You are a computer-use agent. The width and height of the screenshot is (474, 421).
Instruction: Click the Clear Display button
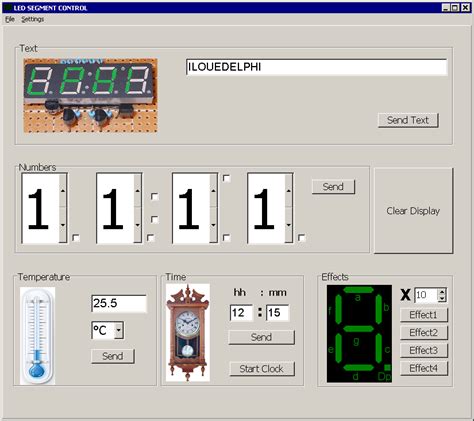point(413,211)
